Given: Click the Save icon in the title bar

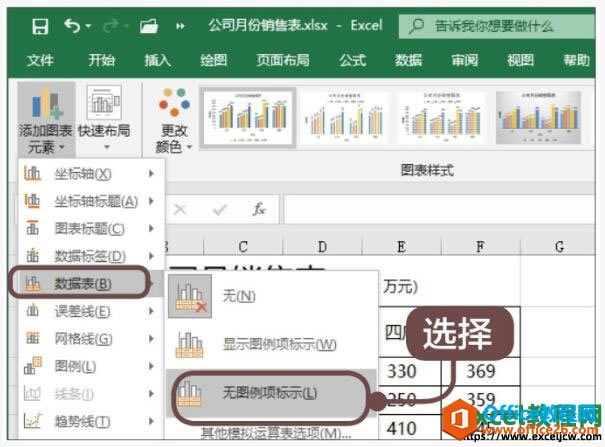Looking at the screenshot, I should tap(40, 27).
